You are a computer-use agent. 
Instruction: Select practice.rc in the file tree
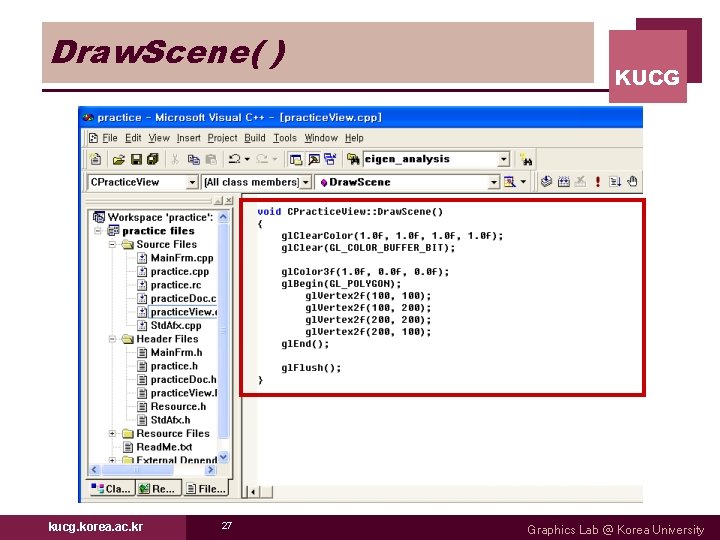point(176,285)
